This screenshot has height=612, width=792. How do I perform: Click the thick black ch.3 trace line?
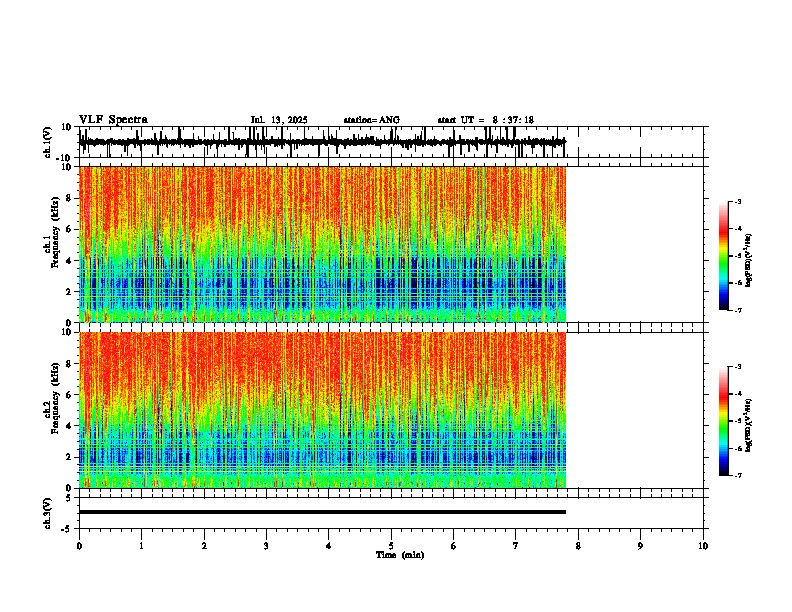(x=322, y=512)
